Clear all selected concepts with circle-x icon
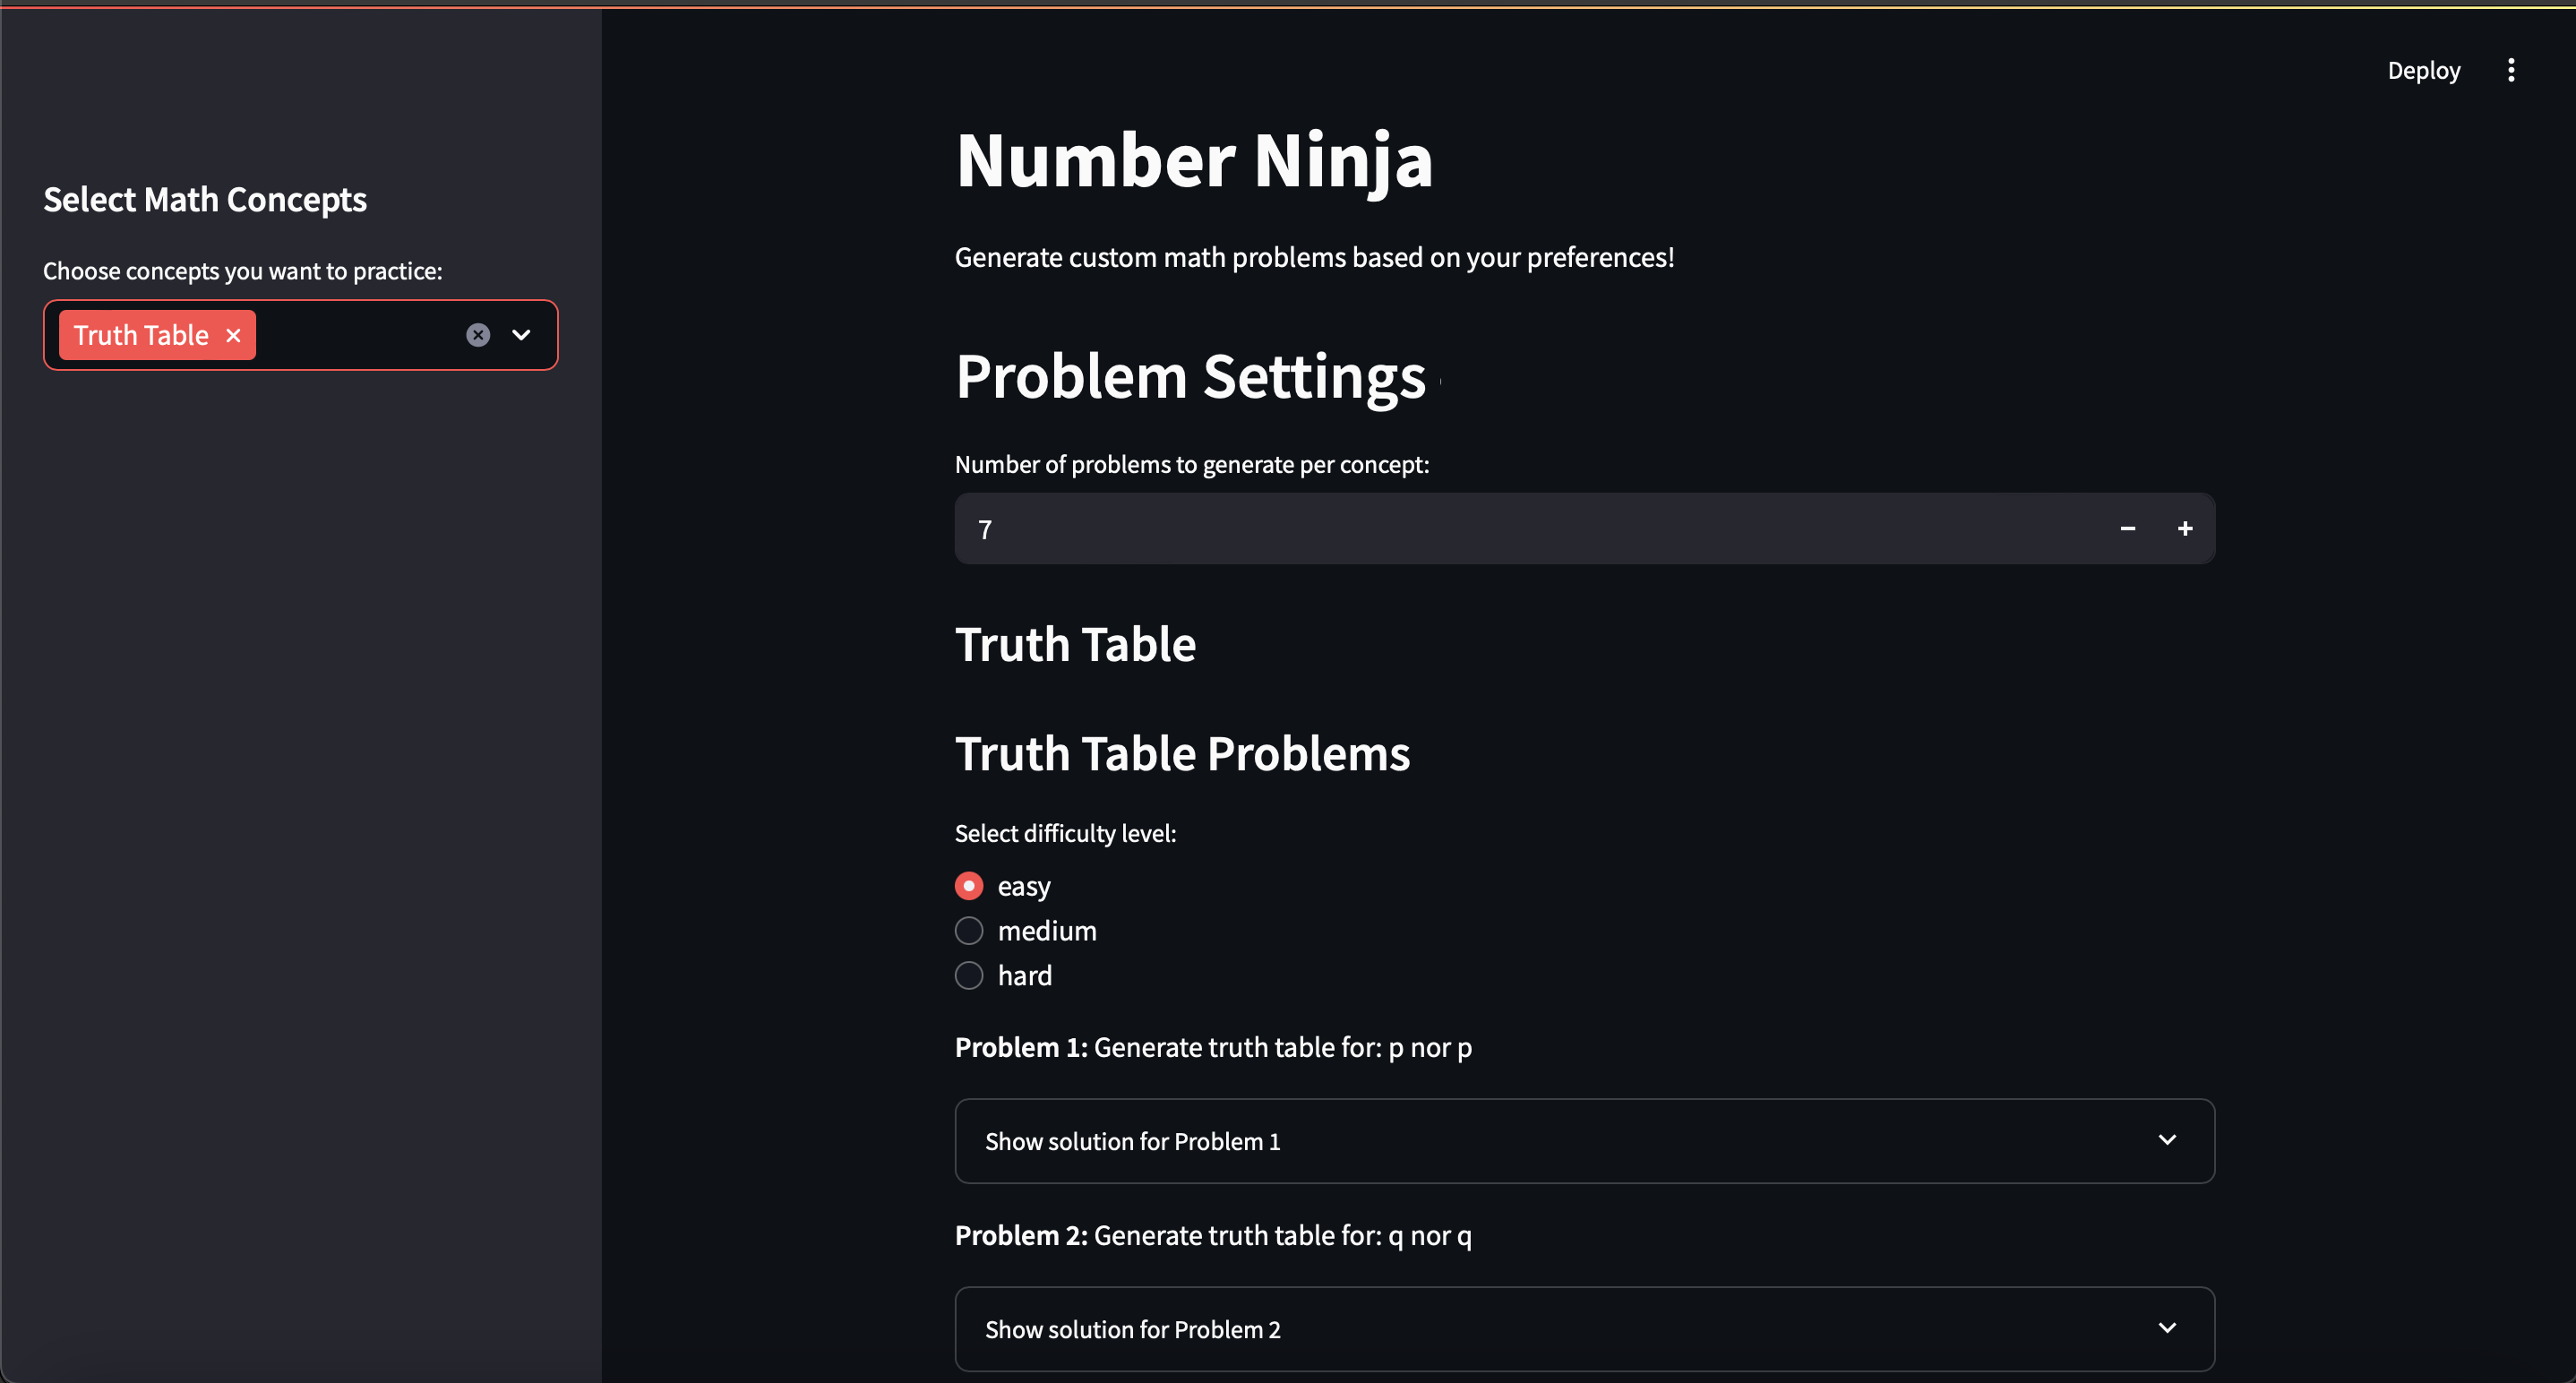 (x=478, y=335)
